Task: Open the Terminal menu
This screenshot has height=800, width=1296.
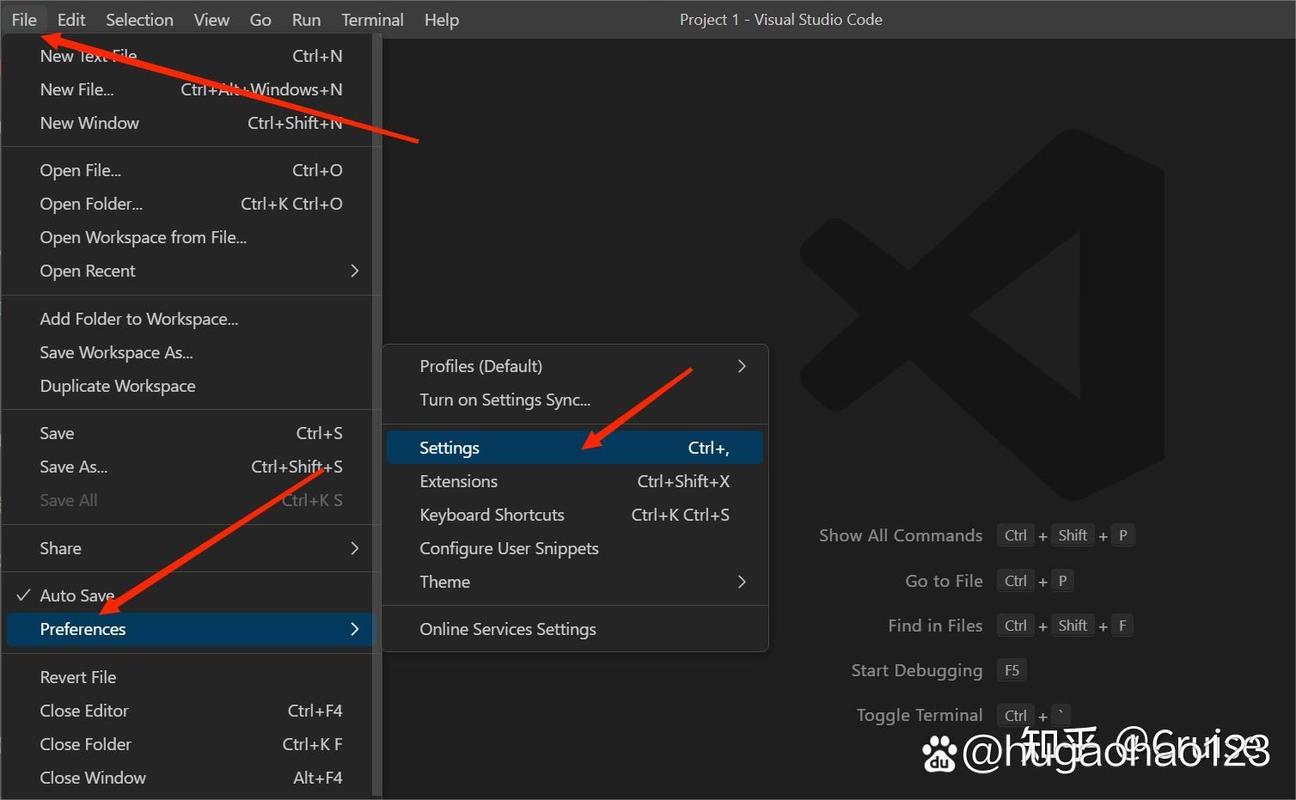Action: (371, 19)
